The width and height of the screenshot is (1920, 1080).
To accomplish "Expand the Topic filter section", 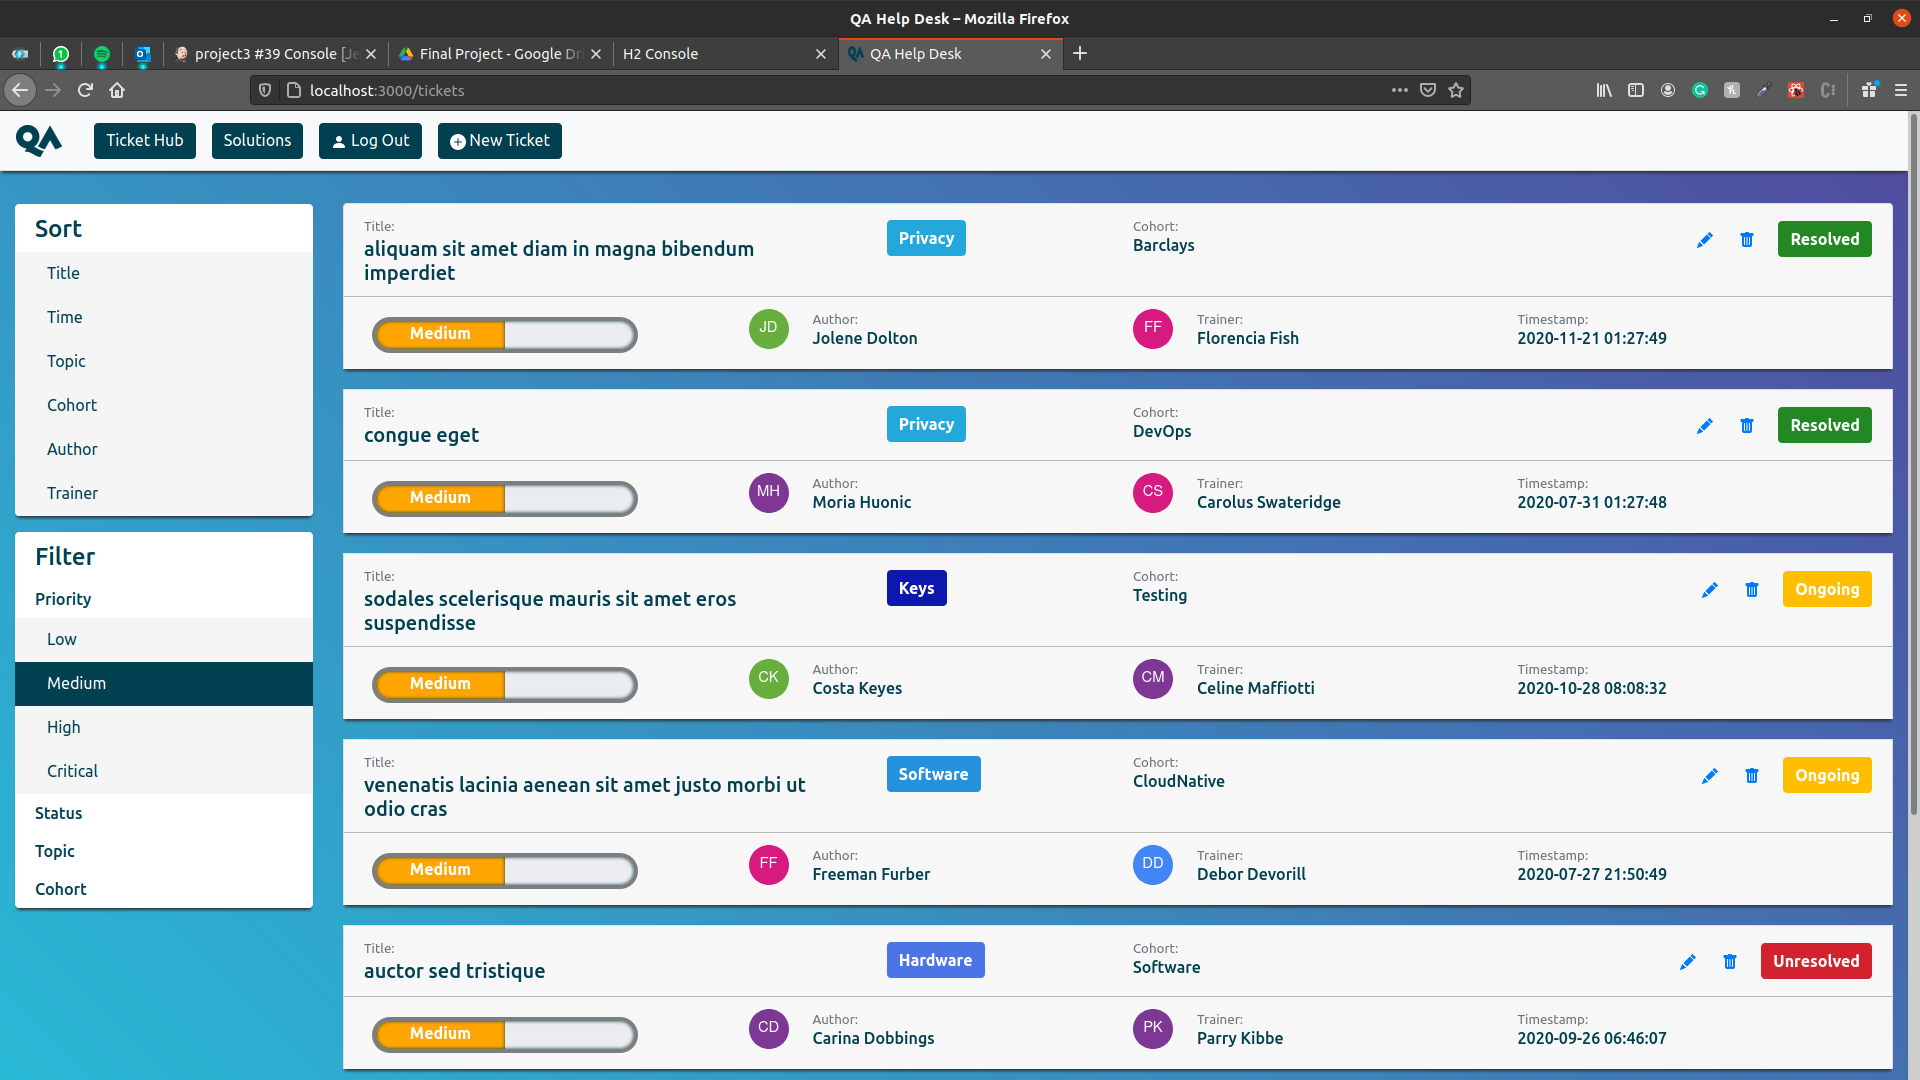I will (55, 851).
